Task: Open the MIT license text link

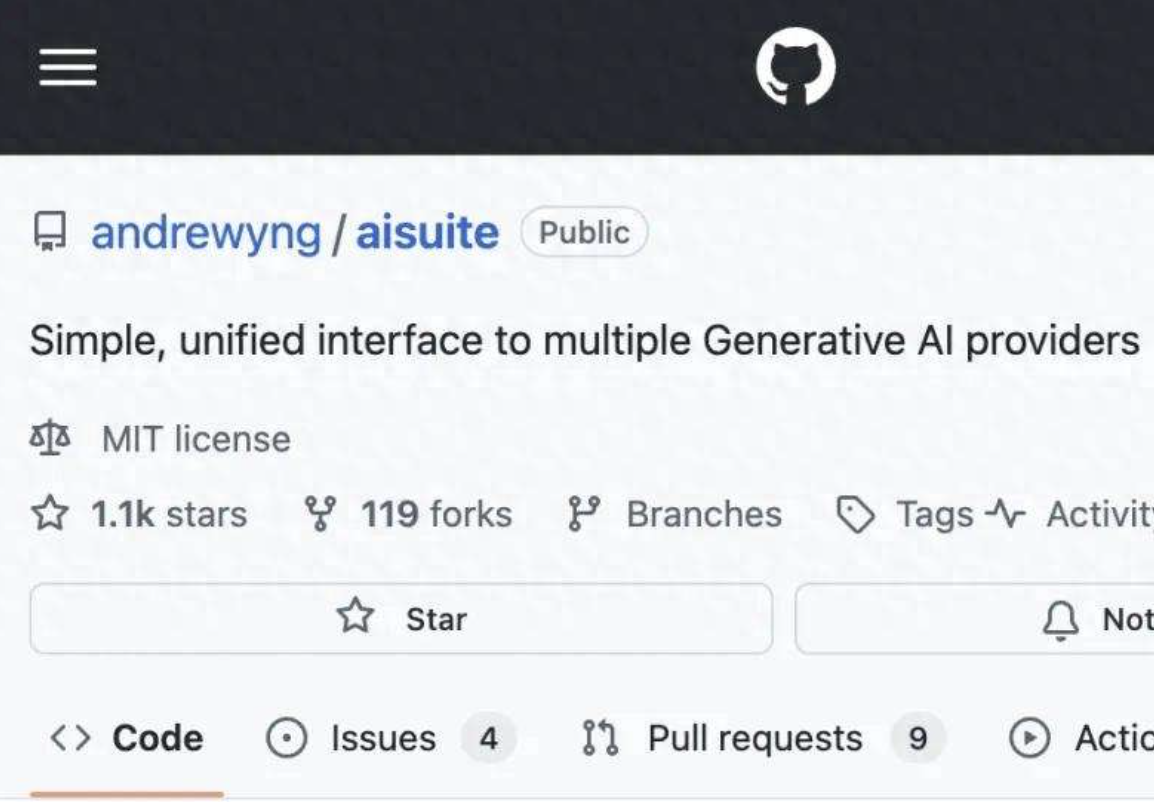Action: (196, 439)
